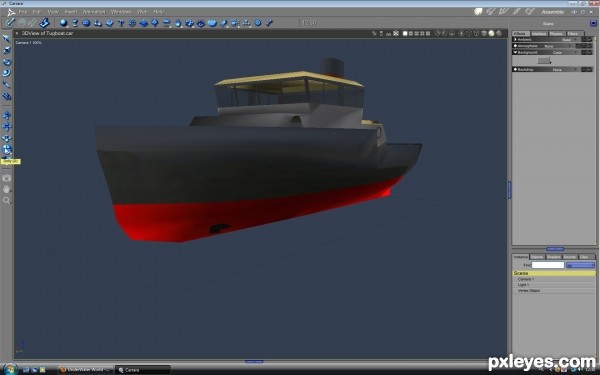Click the blue handle below the 3D view

(254, 361)
